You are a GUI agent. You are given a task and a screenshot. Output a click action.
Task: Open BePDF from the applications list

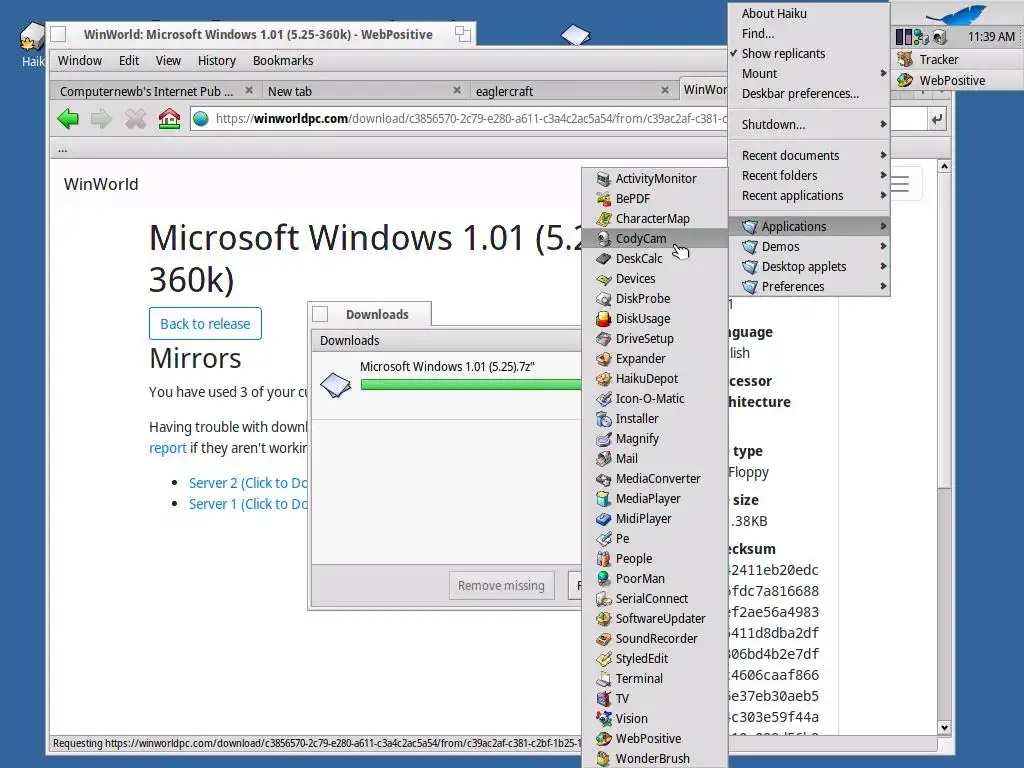click(654, 199)
